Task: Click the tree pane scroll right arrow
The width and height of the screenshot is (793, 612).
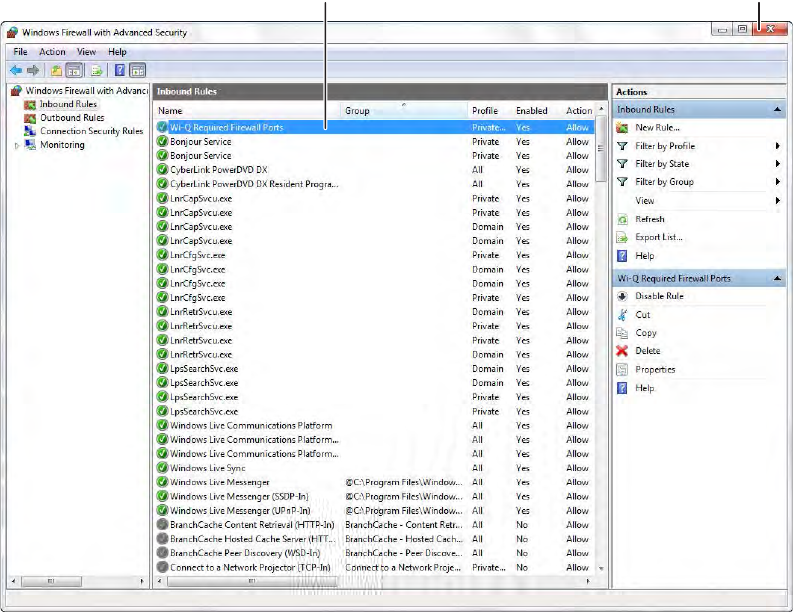Action: coord(142,581)
